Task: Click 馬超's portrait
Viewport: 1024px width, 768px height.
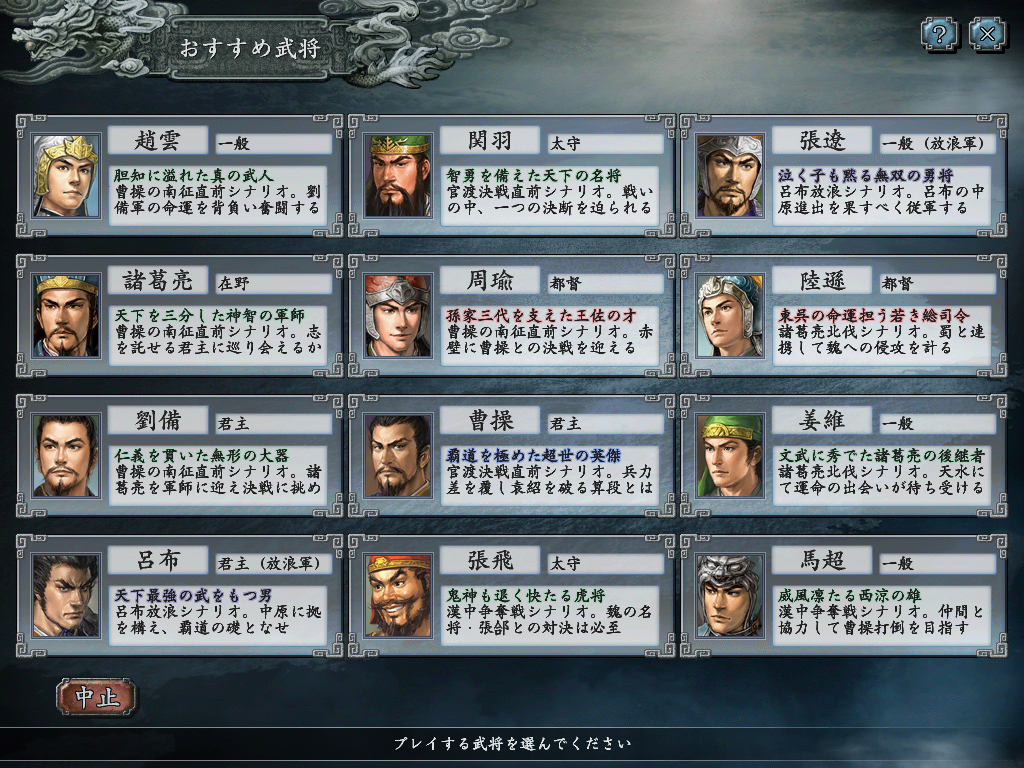Action: point(730,596)
